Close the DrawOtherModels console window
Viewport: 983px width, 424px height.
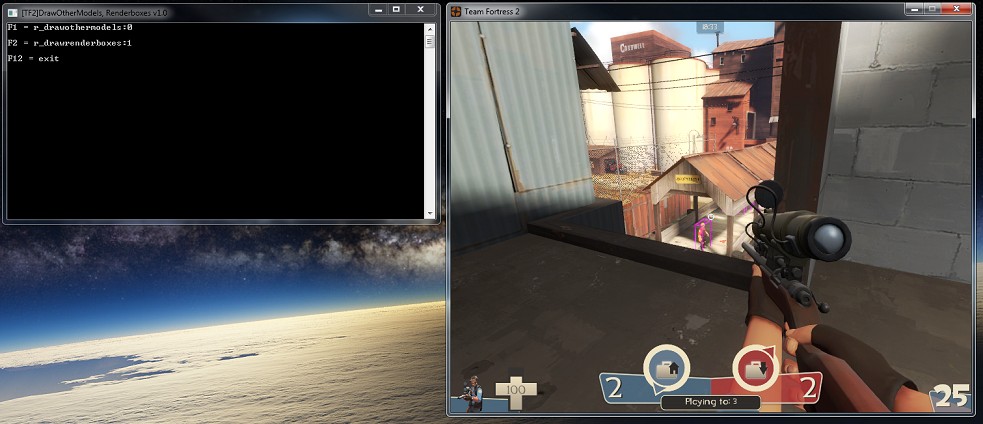click(x=421, y=10)
